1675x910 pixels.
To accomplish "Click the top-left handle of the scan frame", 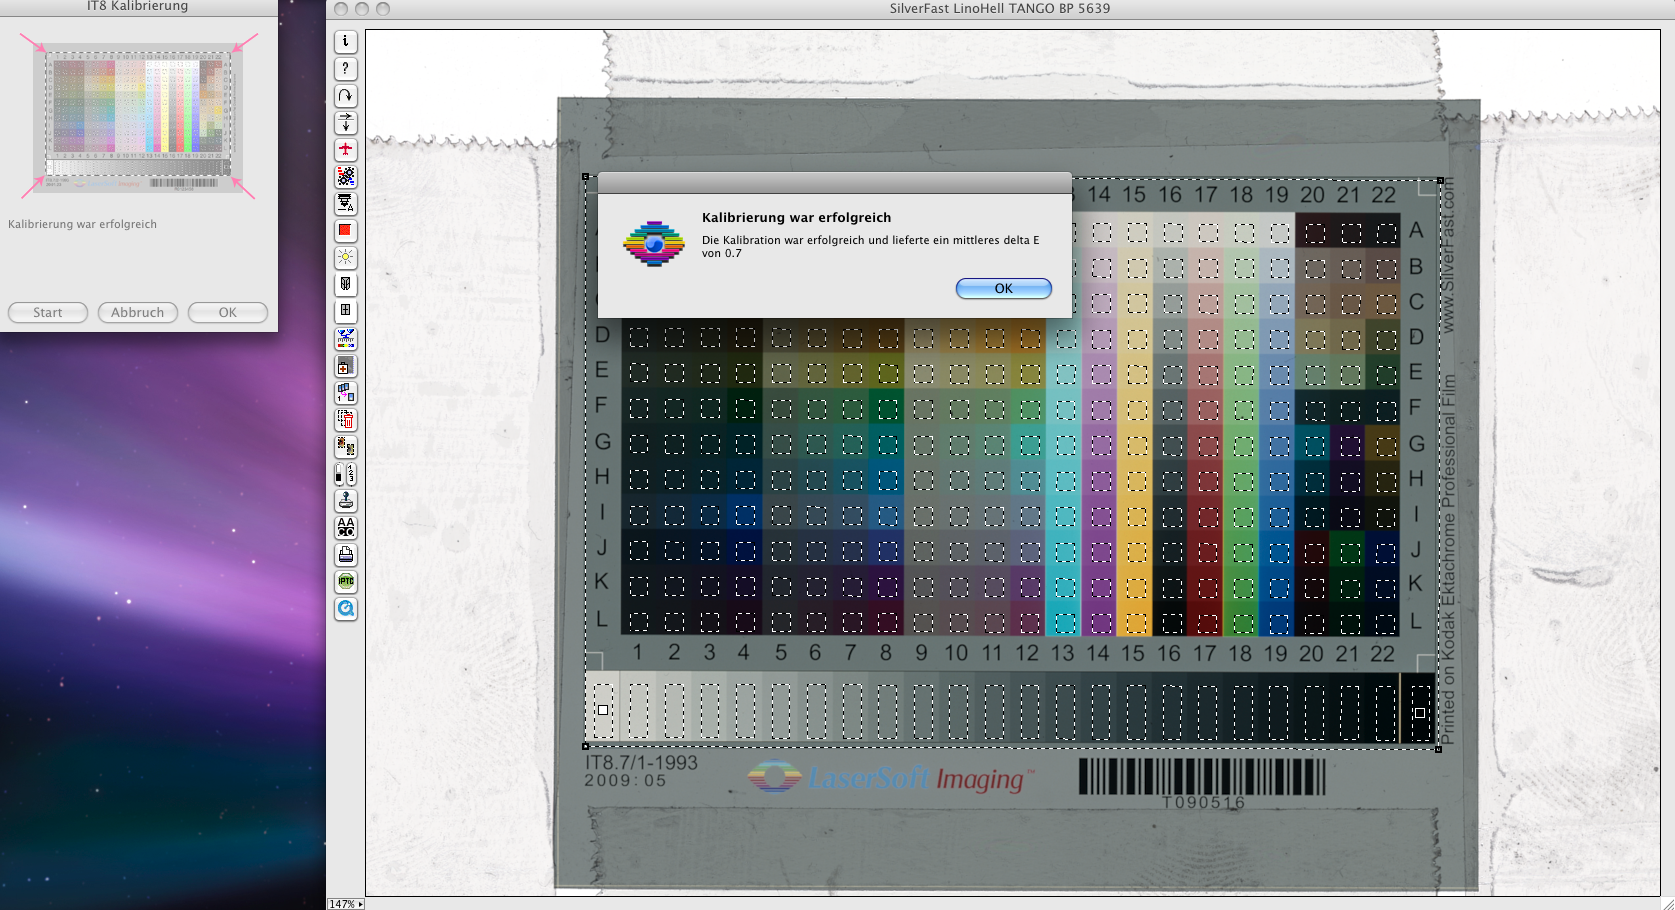I will [x=586, y=177].
